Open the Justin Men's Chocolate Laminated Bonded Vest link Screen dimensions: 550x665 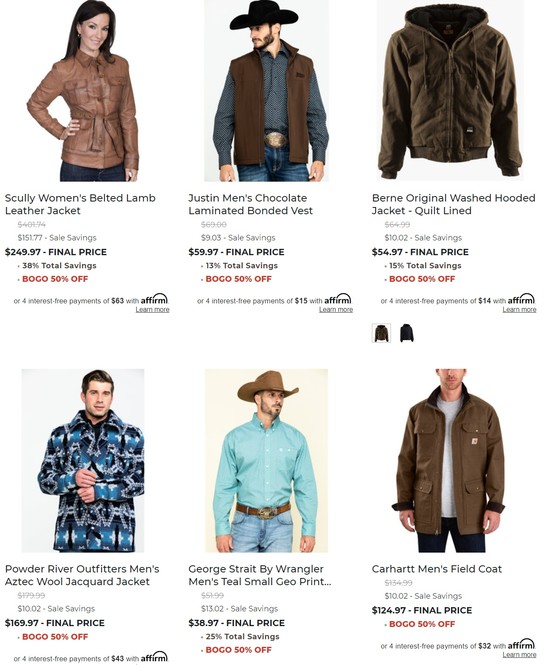point(251,204)
